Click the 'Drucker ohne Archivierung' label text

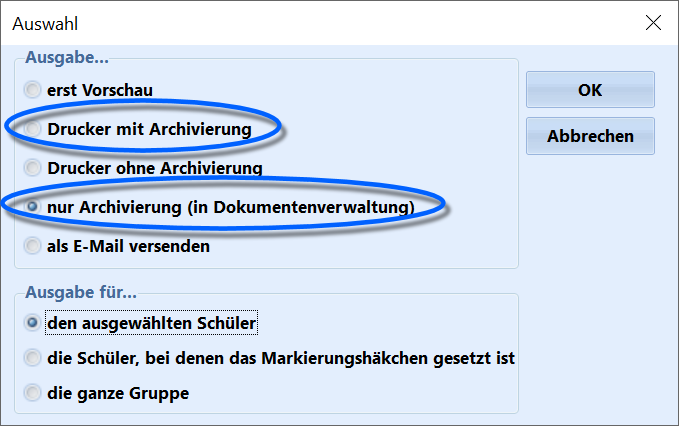tap(155, 168)
